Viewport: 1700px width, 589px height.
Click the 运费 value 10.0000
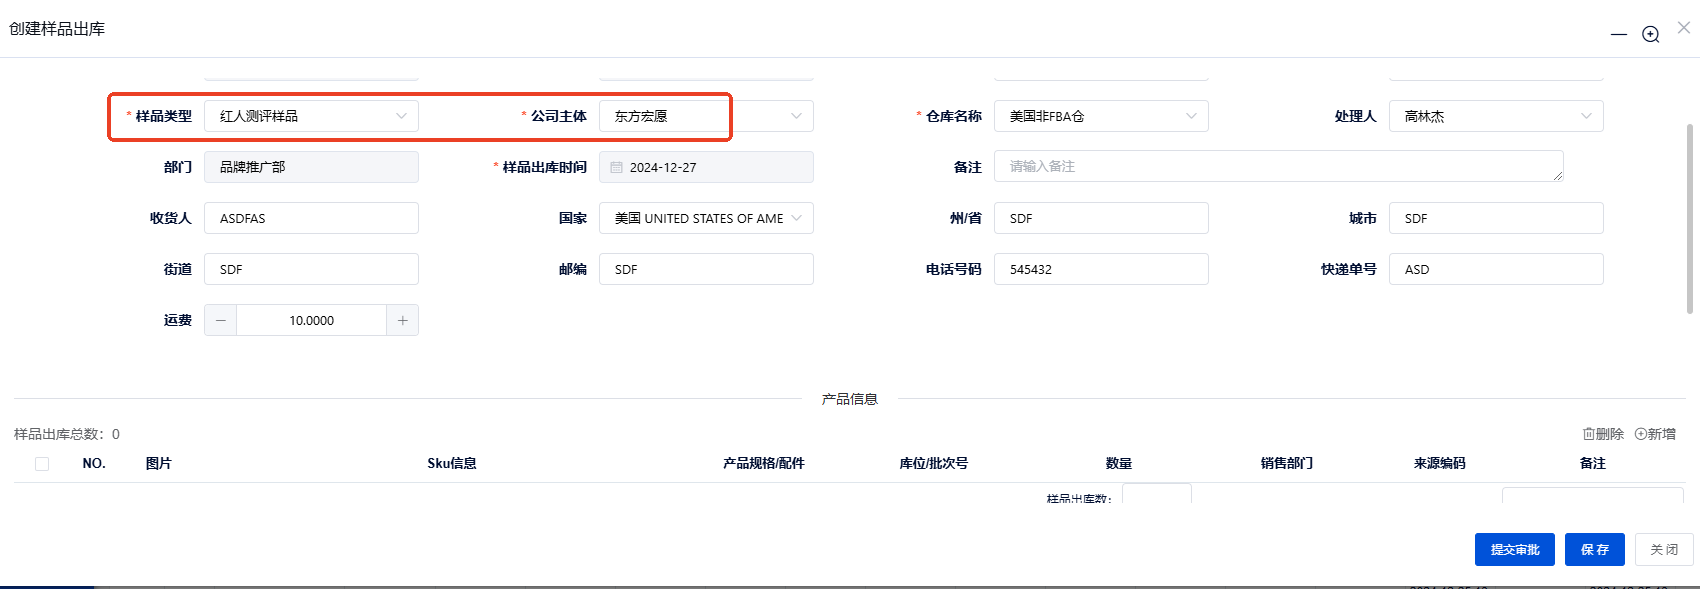point(312,320)
